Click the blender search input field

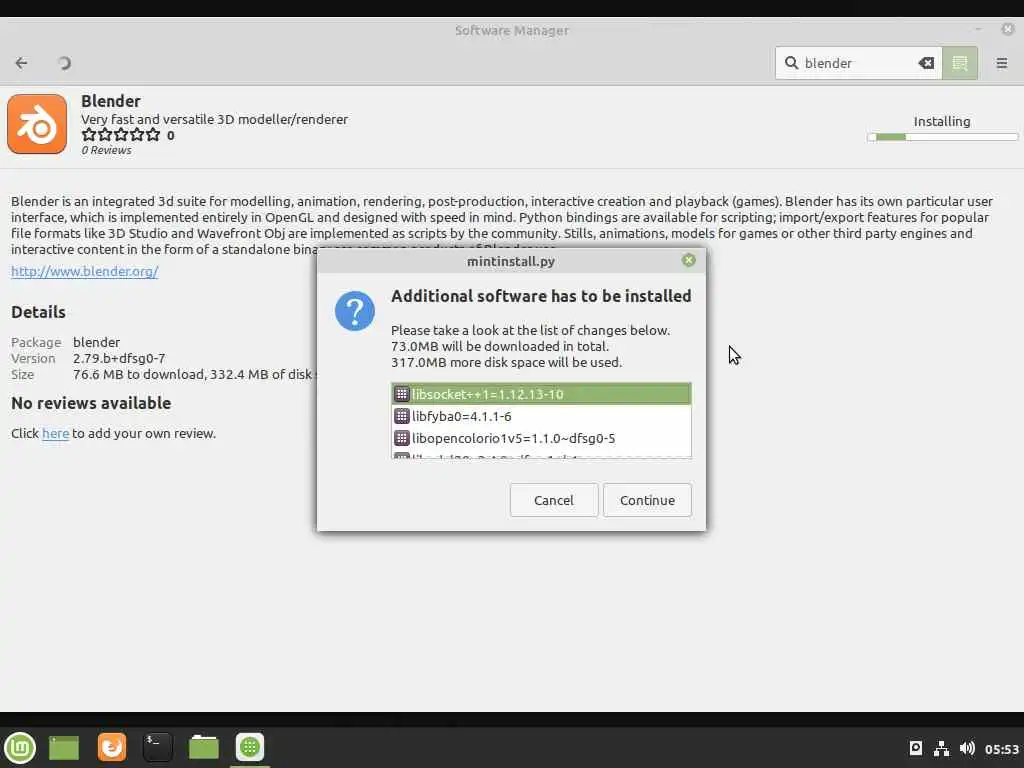[x=859, y=63]
